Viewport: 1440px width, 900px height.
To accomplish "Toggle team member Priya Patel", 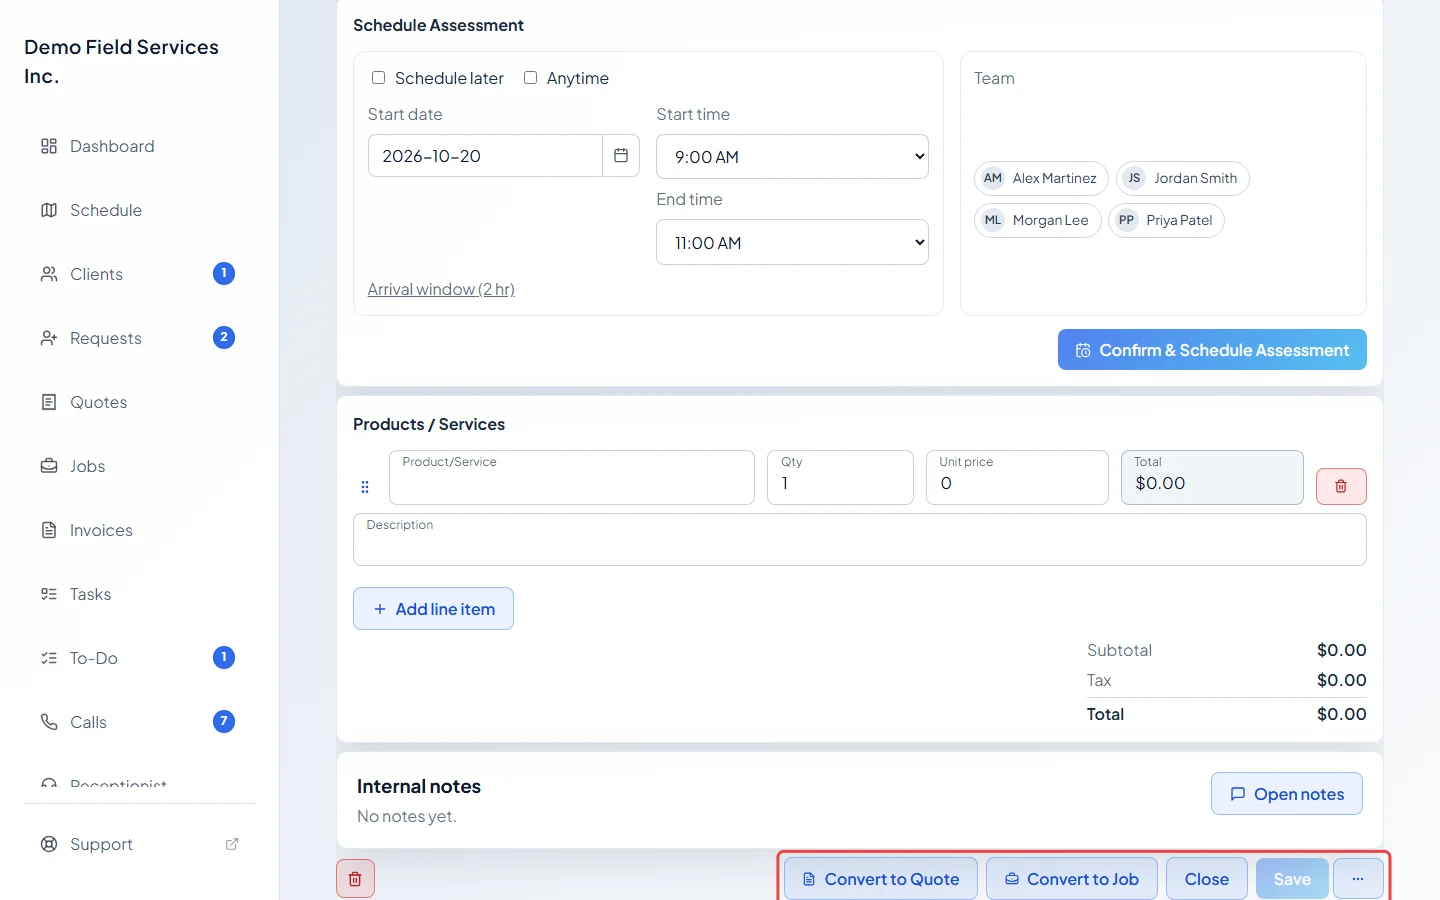I will point(1166,220).
